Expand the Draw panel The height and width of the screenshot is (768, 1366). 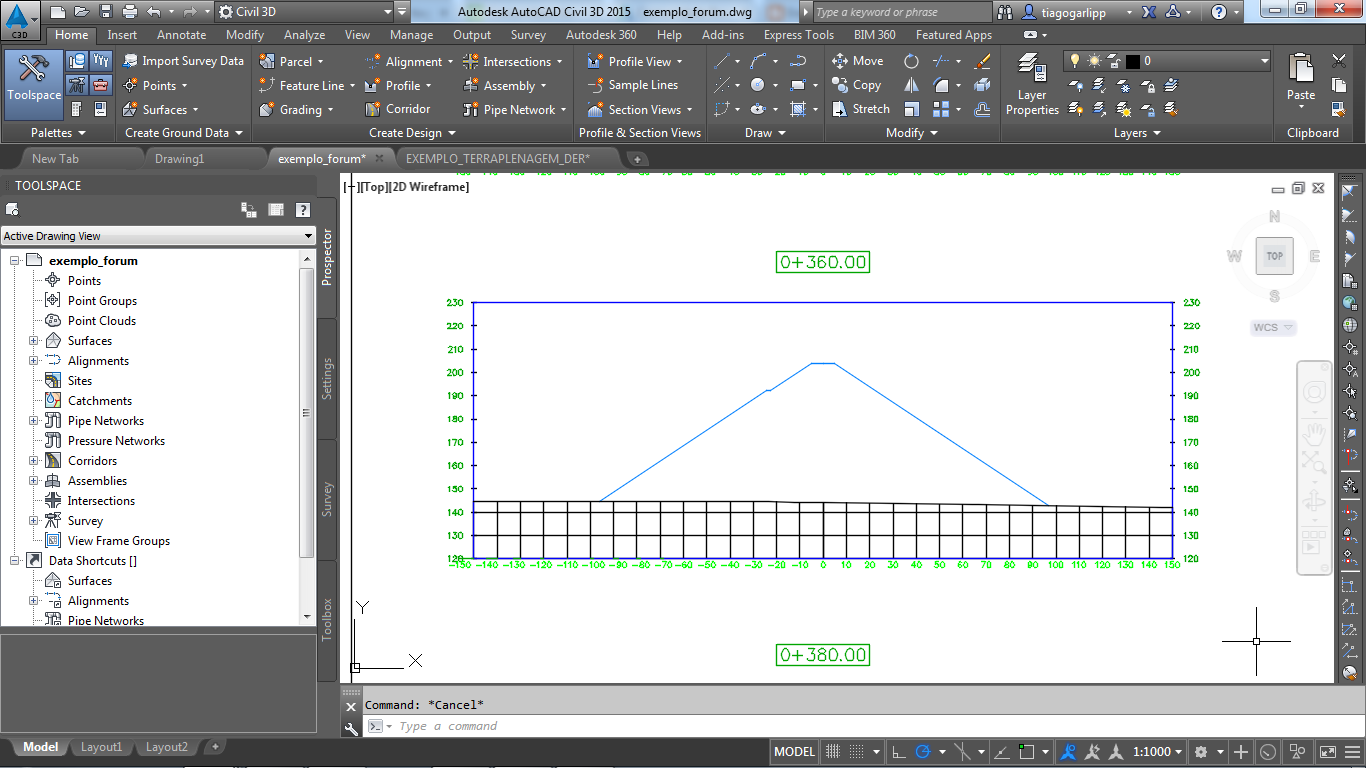point(764,133)
